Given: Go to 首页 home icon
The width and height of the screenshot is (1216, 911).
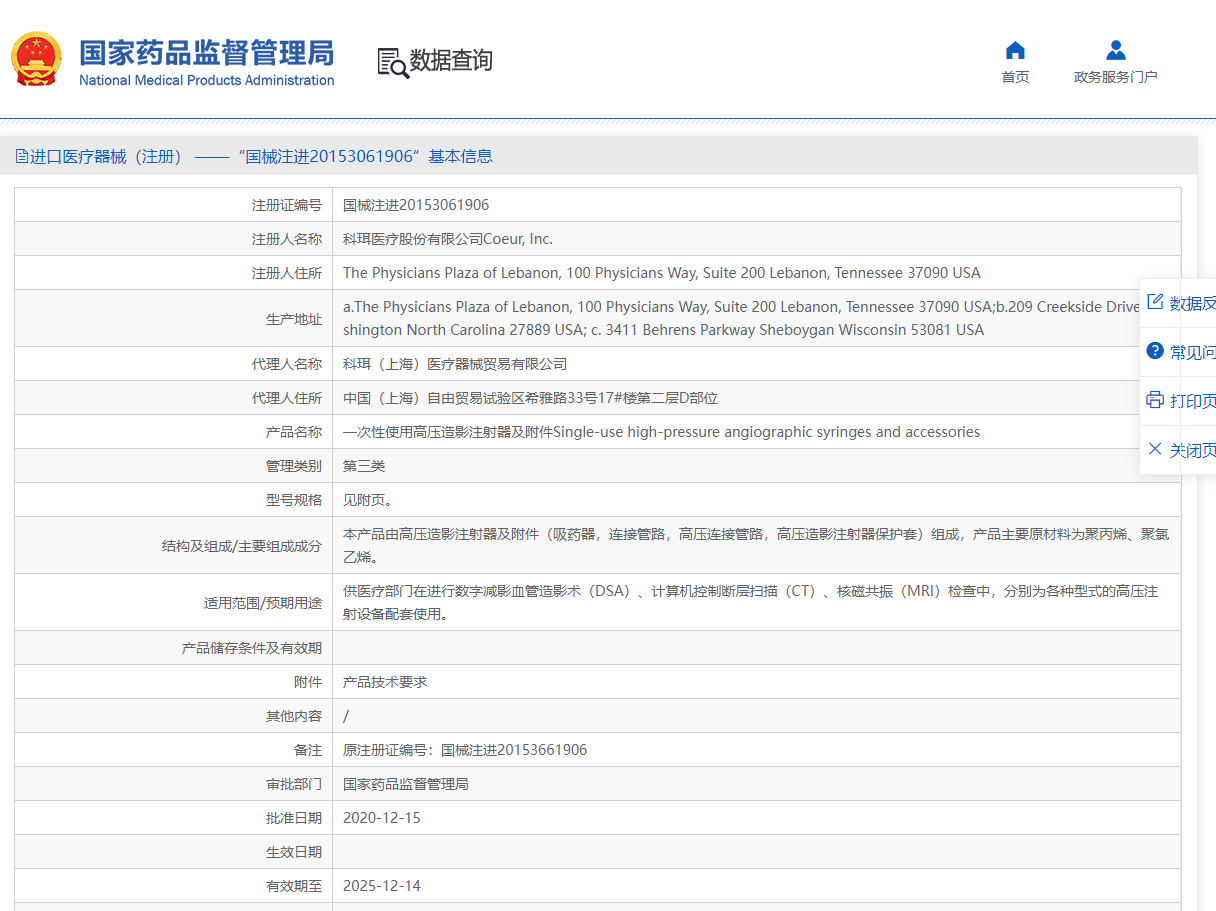Looking at the screenshot, I should point(1015,50).
